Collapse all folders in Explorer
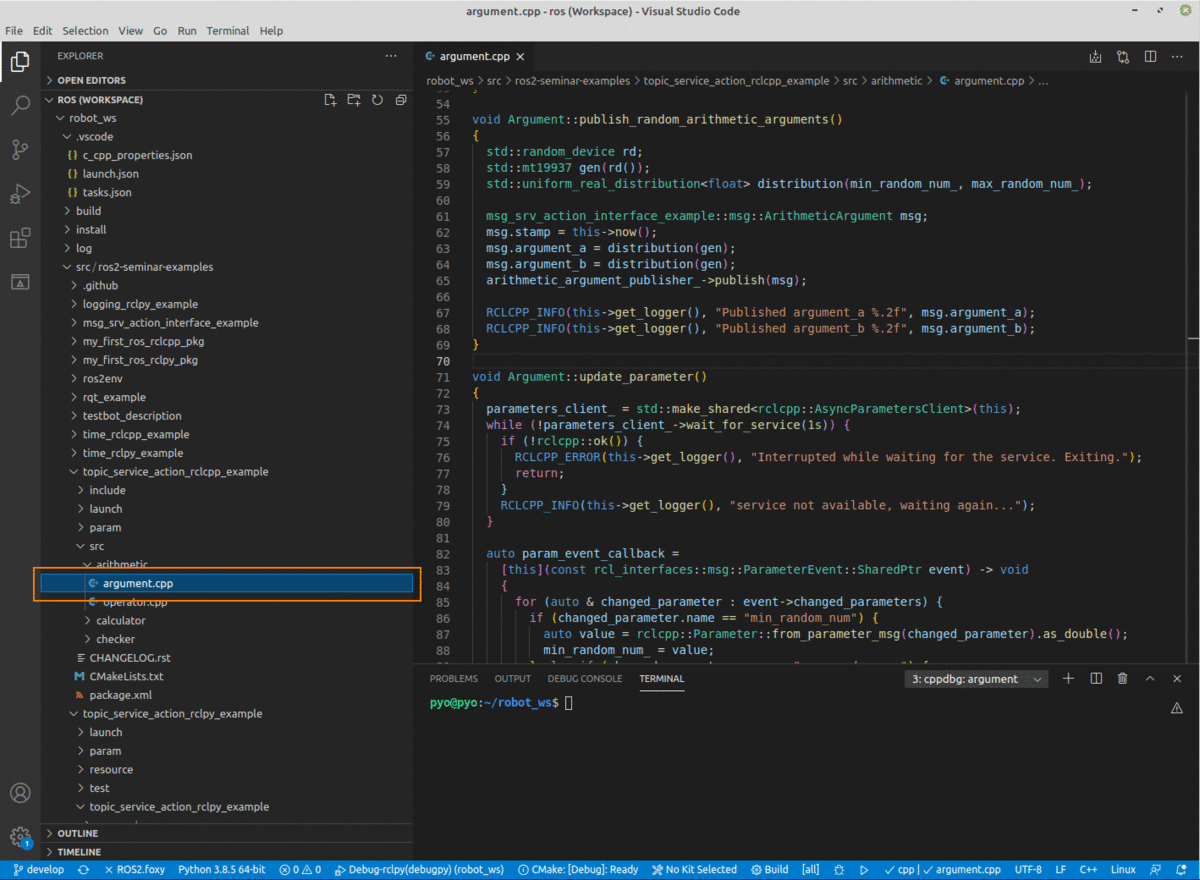 pyautogui.click(x=401, y=99)
